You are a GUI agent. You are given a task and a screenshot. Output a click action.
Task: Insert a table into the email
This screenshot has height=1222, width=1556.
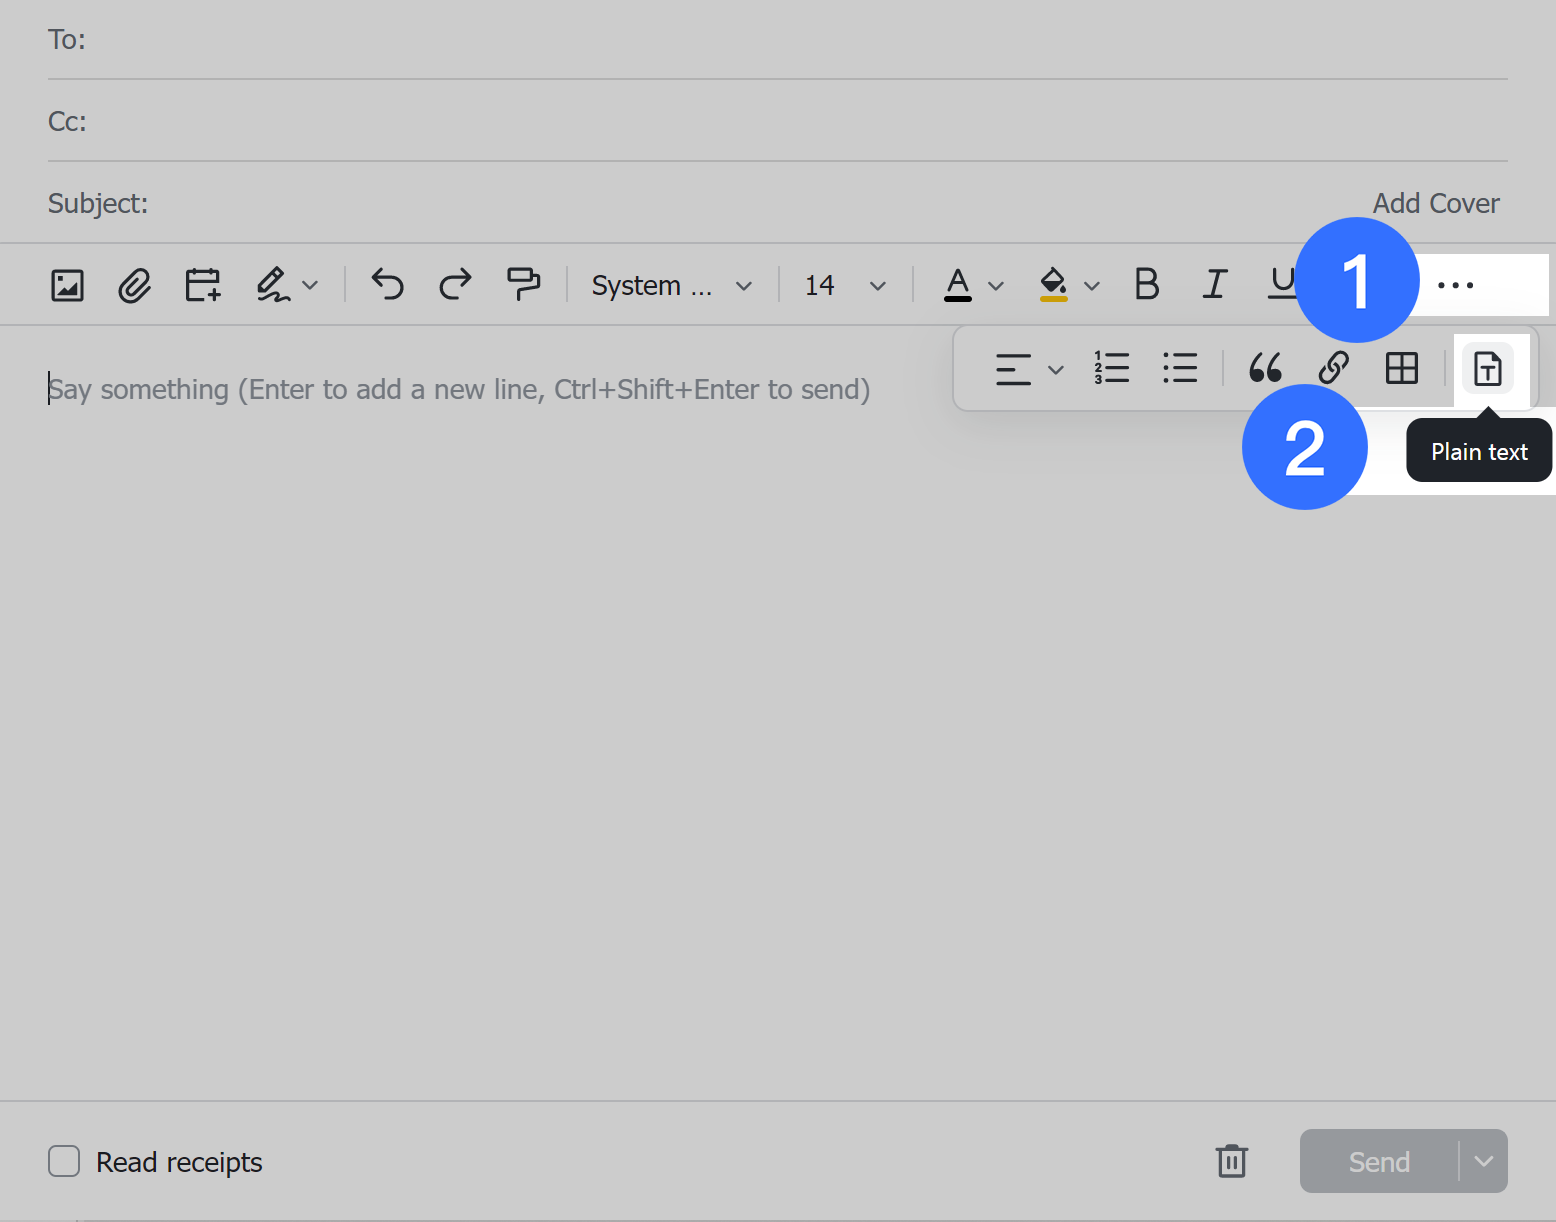1401,368
